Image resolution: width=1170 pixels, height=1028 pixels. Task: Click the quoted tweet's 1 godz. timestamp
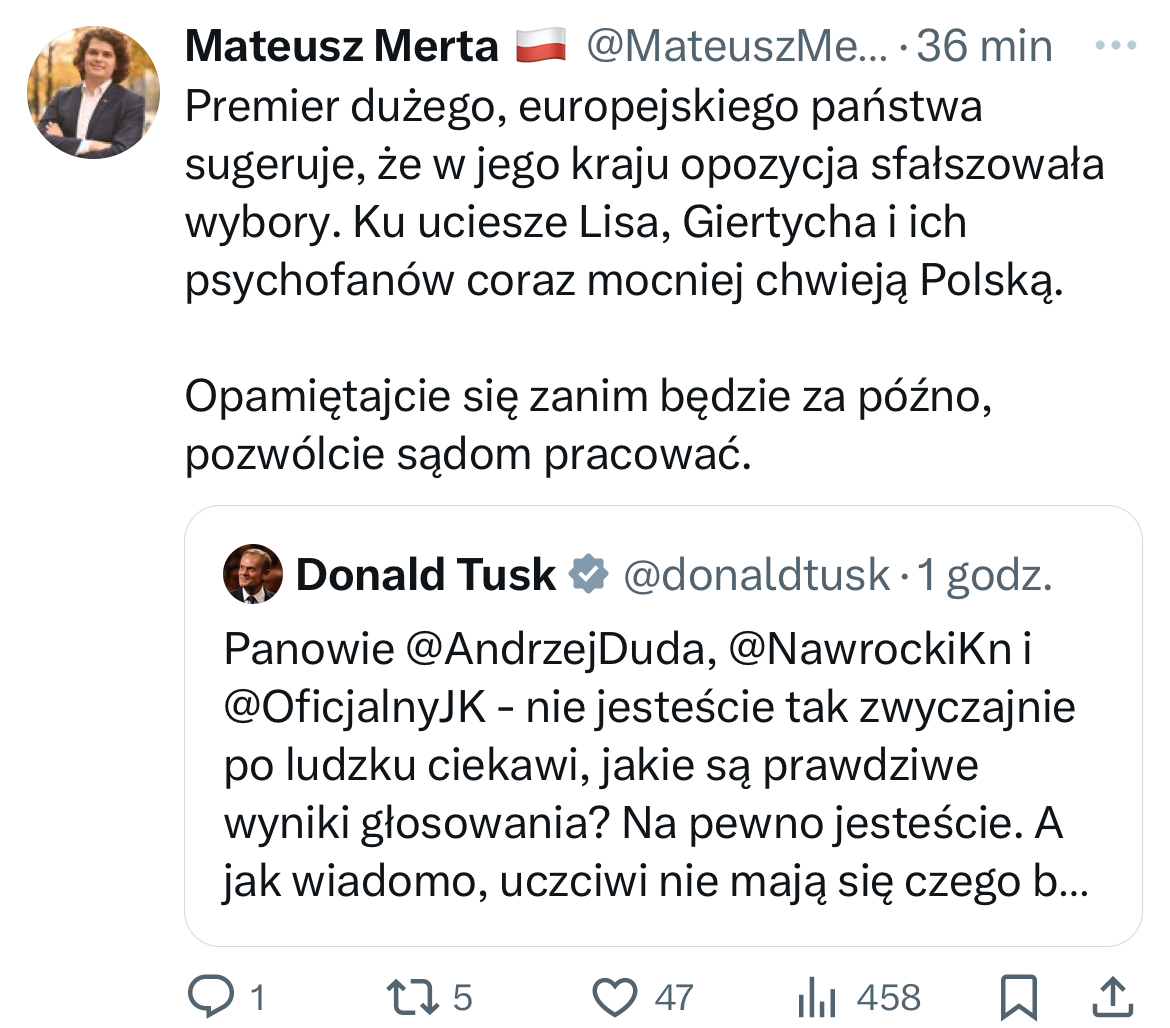[x=985, y=575]
